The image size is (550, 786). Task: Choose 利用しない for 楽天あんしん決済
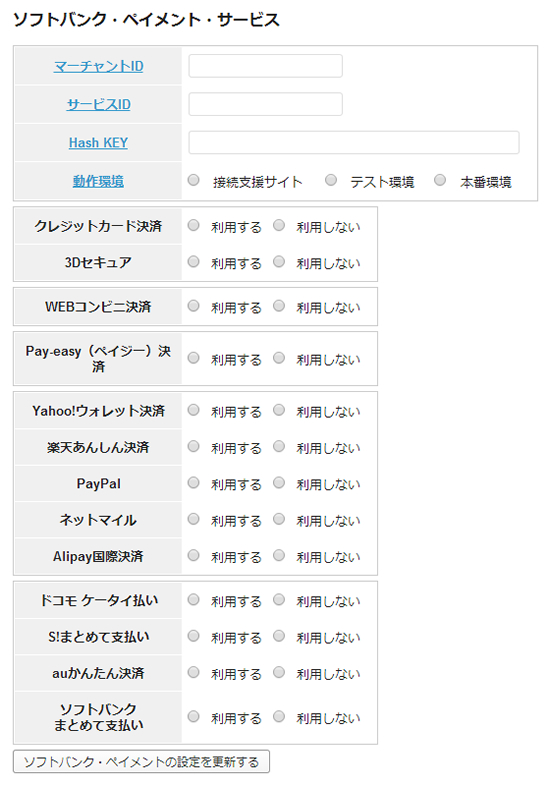(x=279, y=446)
